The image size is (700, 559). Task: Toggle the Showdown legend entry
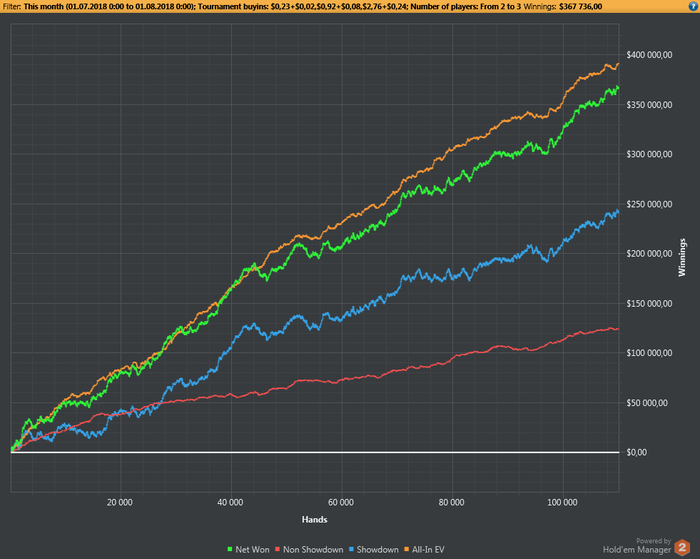point(374,550)
